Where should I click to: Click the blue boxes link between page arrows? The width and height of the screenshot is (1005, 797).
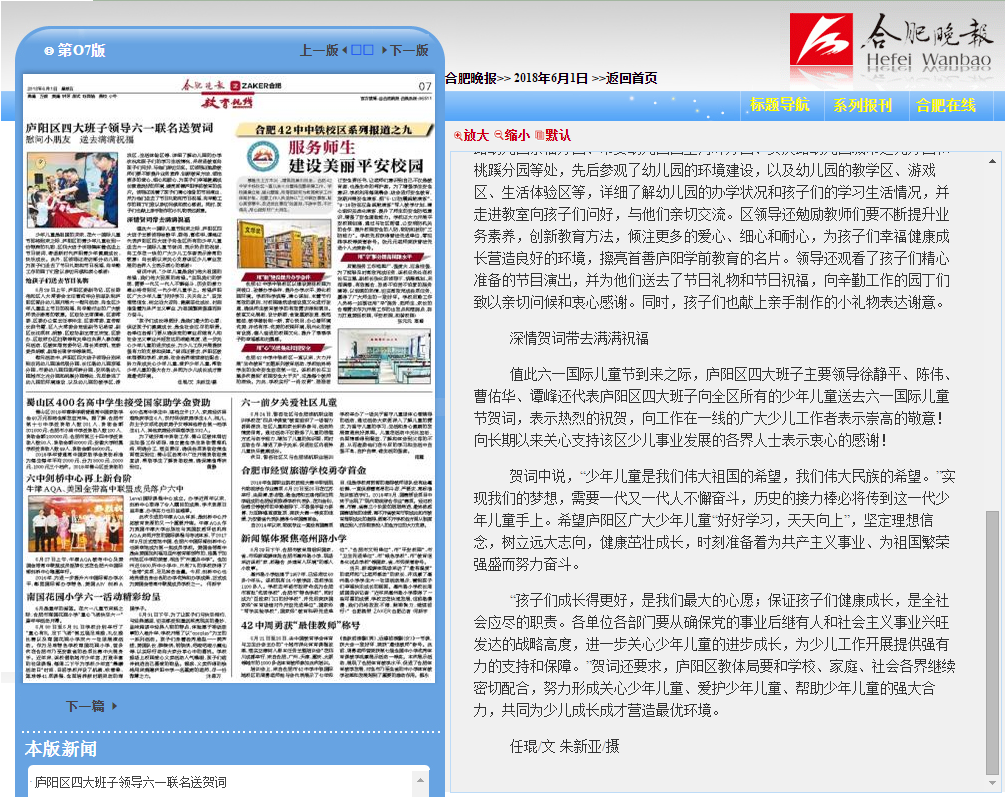(x=362, y=50)
